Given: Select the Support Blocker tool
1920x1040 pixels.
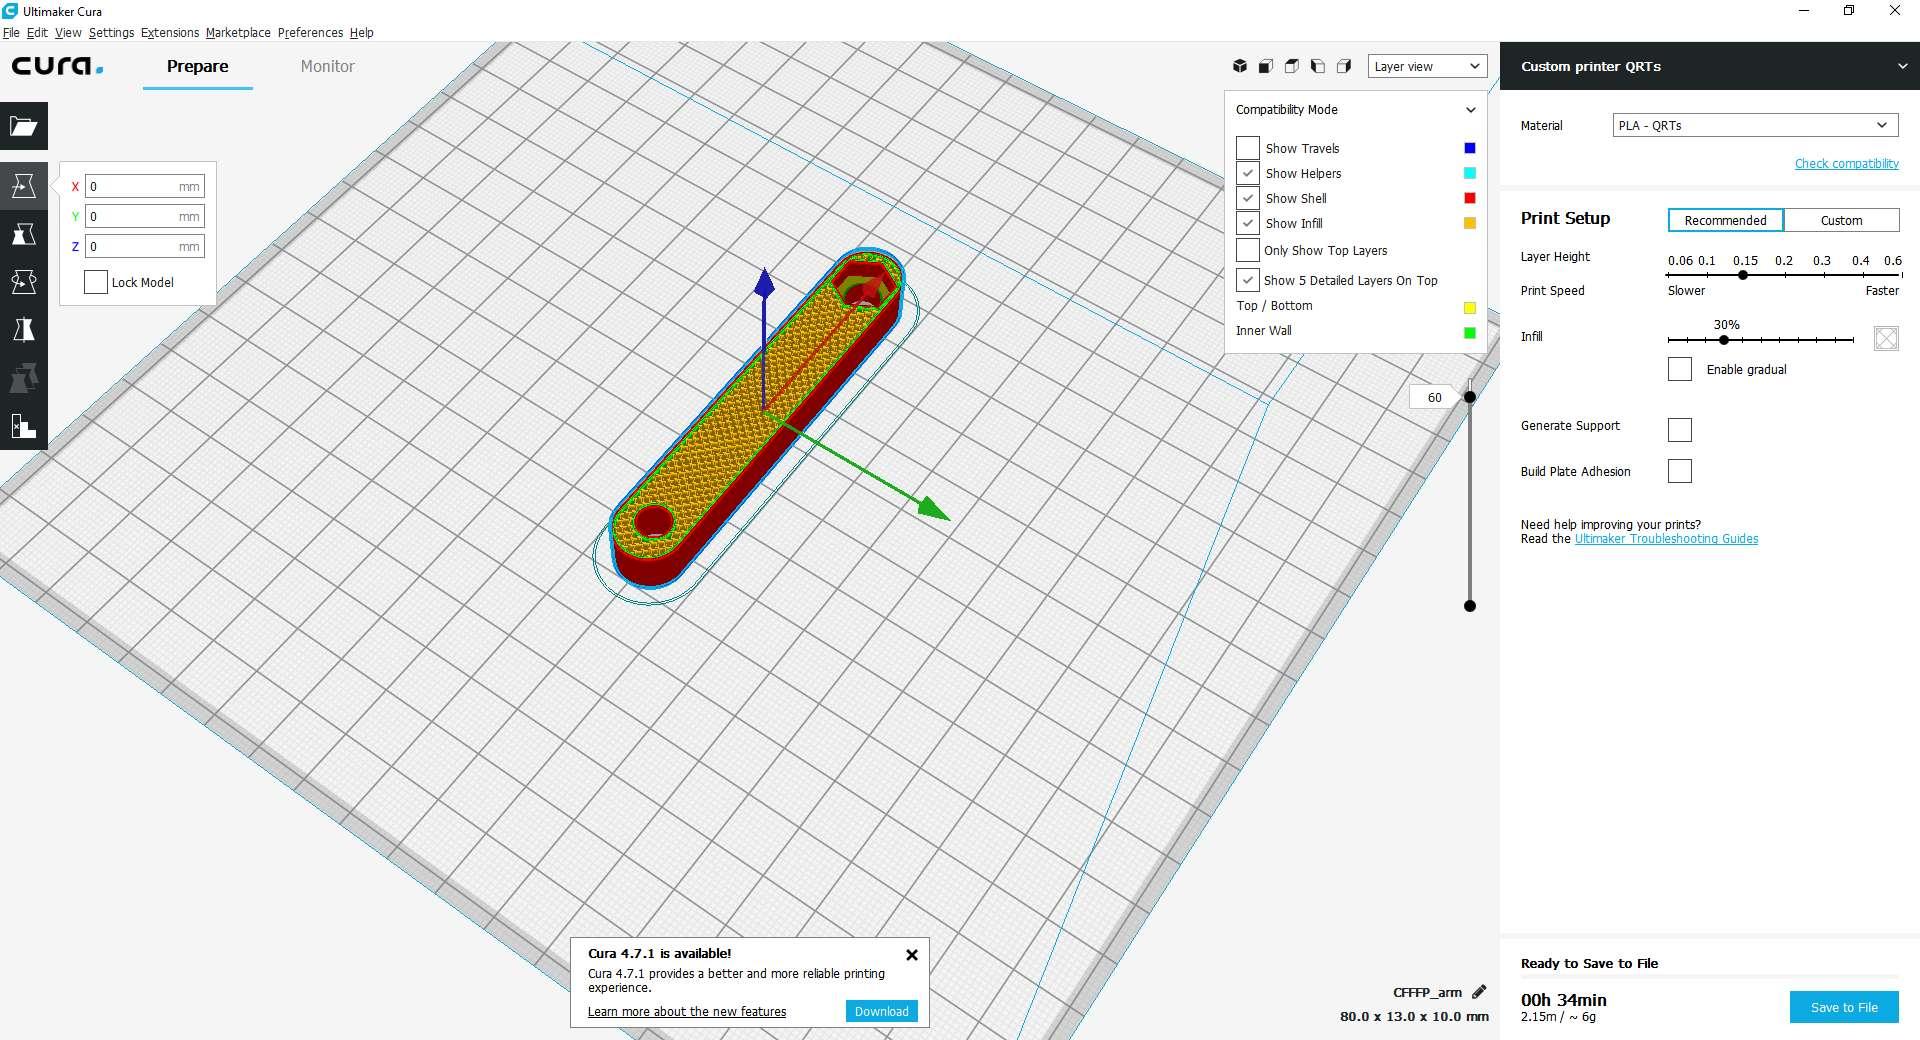Looking at the screenshot, I should (24, 426).
